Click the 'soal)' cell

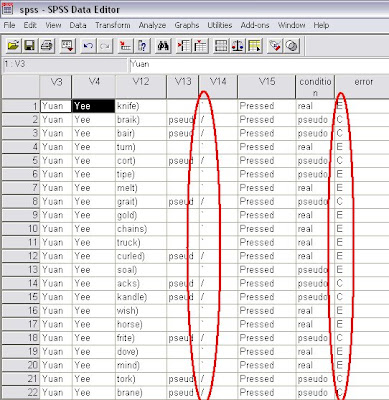click(x=141, y=270)
